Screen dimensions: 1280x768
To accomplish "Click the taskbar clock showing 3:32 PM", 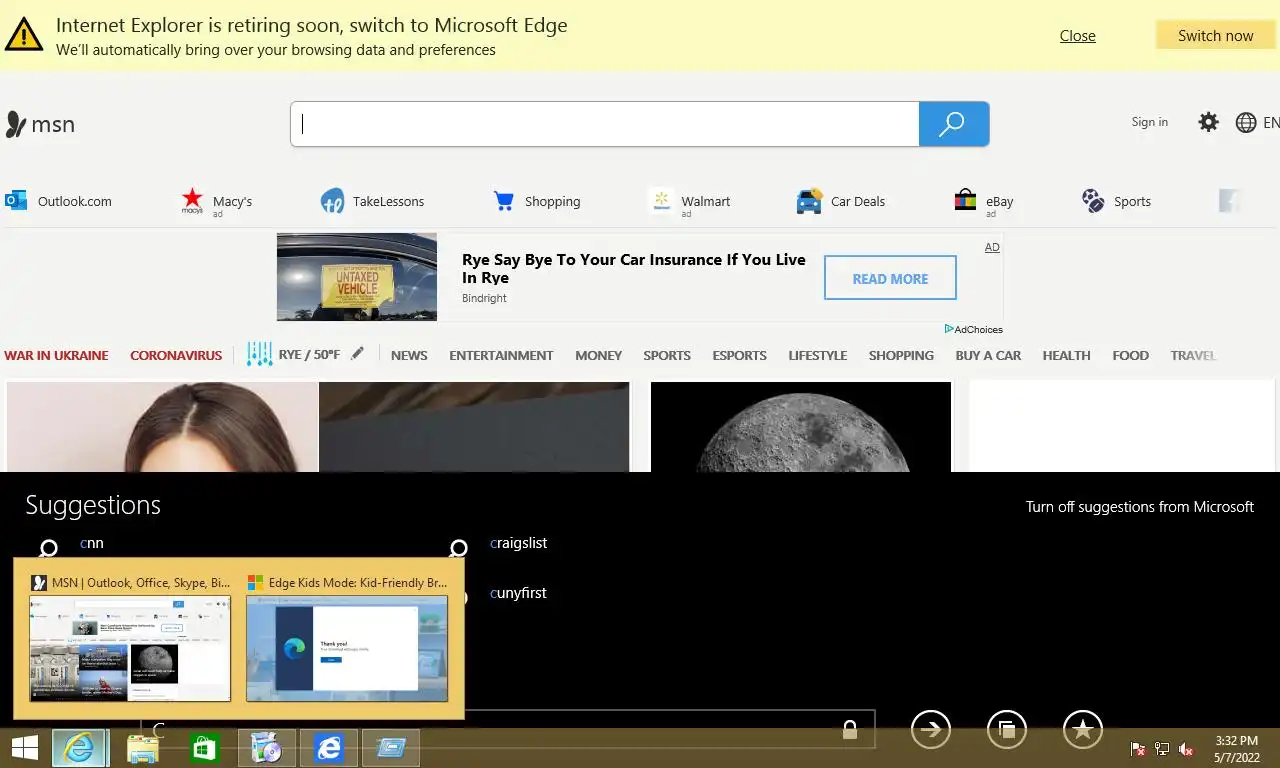I will click(x=1236, y=749).
